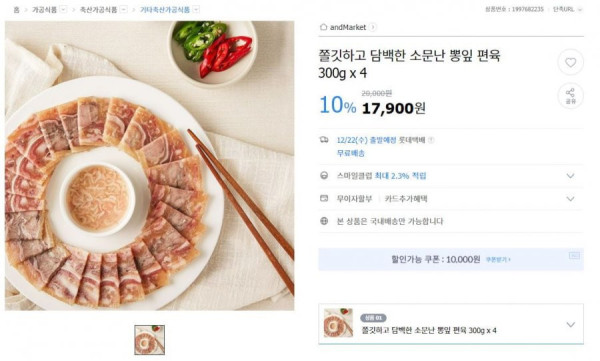The image size is (600, 361).
Task: Click the andMarket store home icon
Action: 323,27
